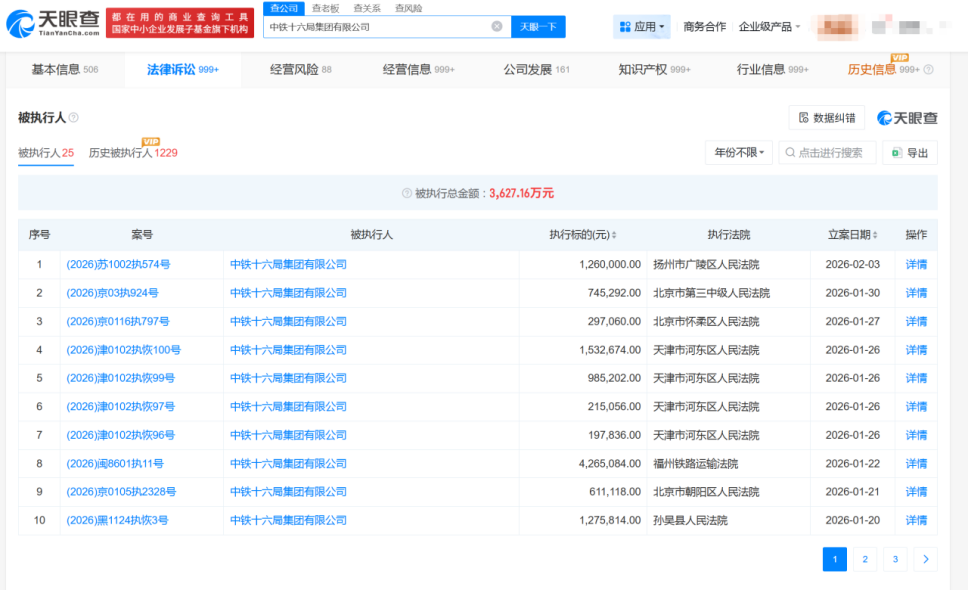Viewport: 969px width, 590px height.
Task: Go to next page with the arrow
Action: pos(926,559)
